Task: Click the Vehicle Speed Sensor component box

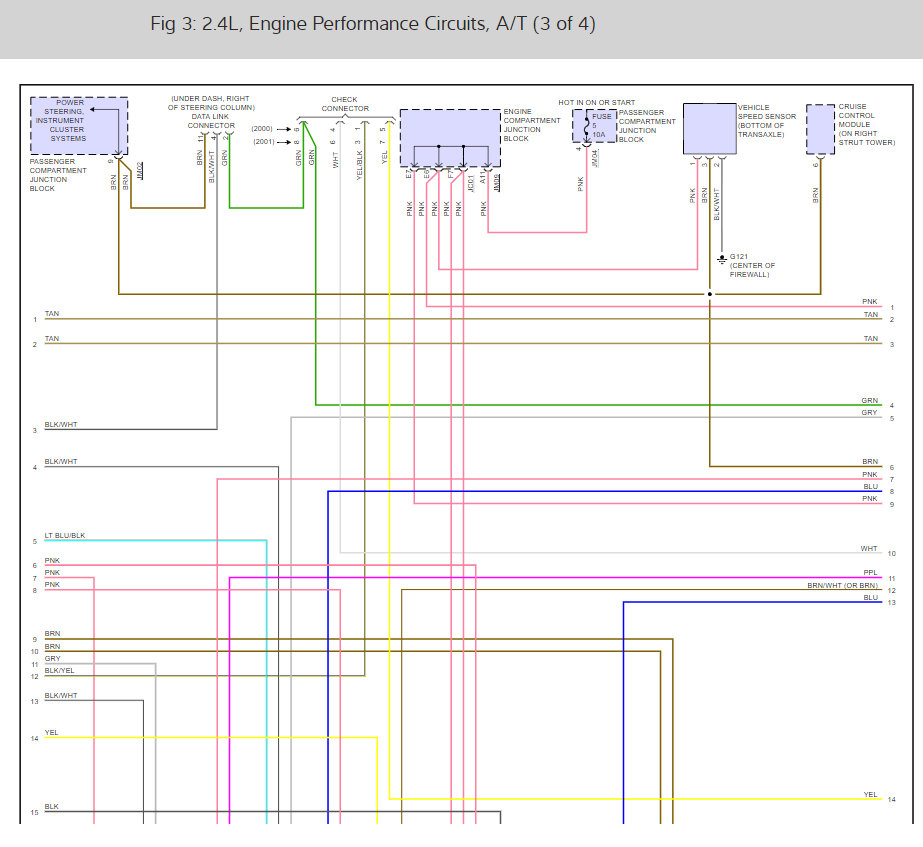Action: [x=709, y=129]
